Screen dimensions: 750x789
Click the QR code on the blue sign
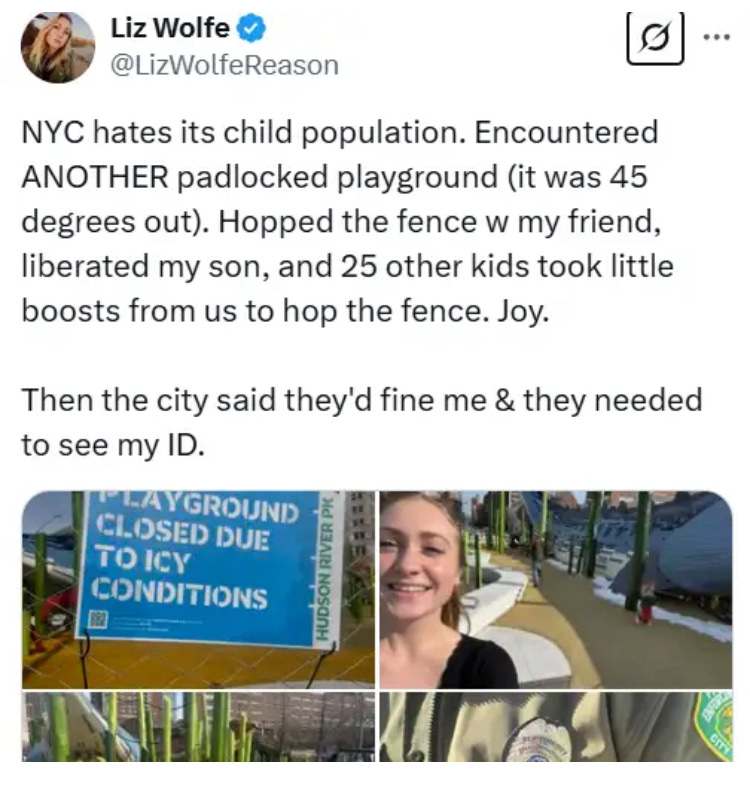click(97, 619)
